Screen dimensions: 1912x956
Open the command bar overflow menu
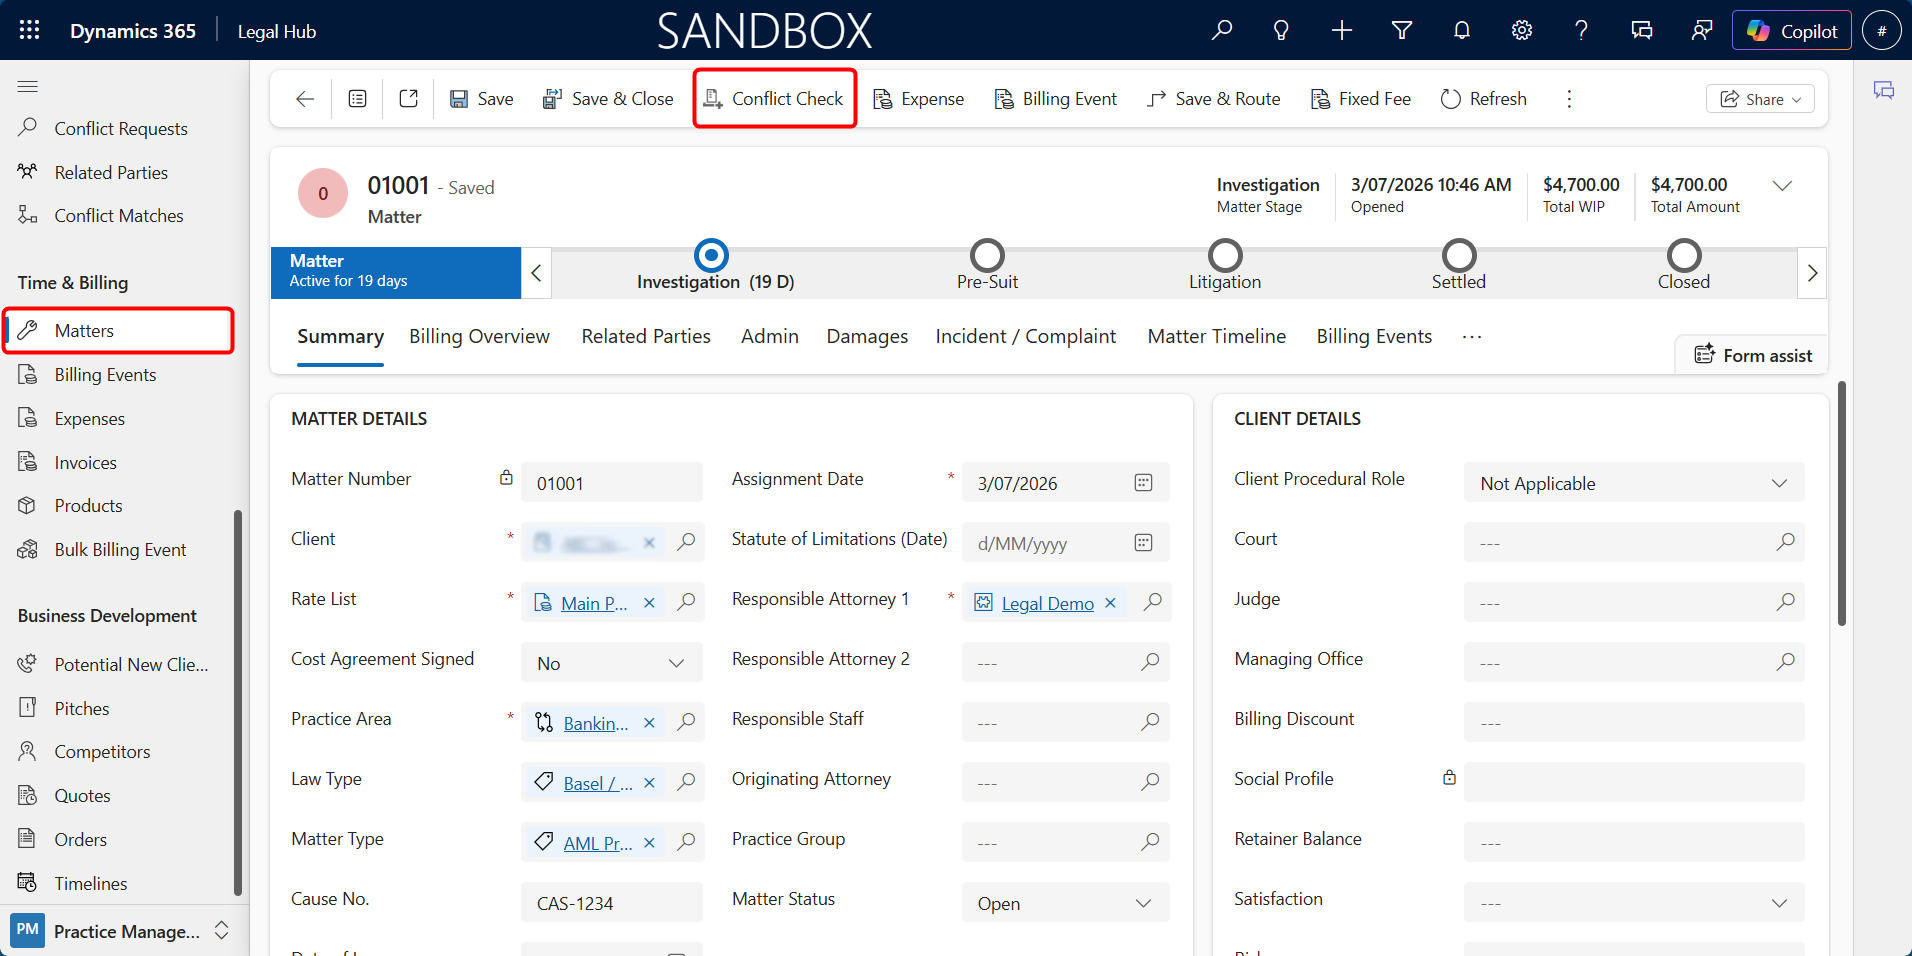point(1569,99)
